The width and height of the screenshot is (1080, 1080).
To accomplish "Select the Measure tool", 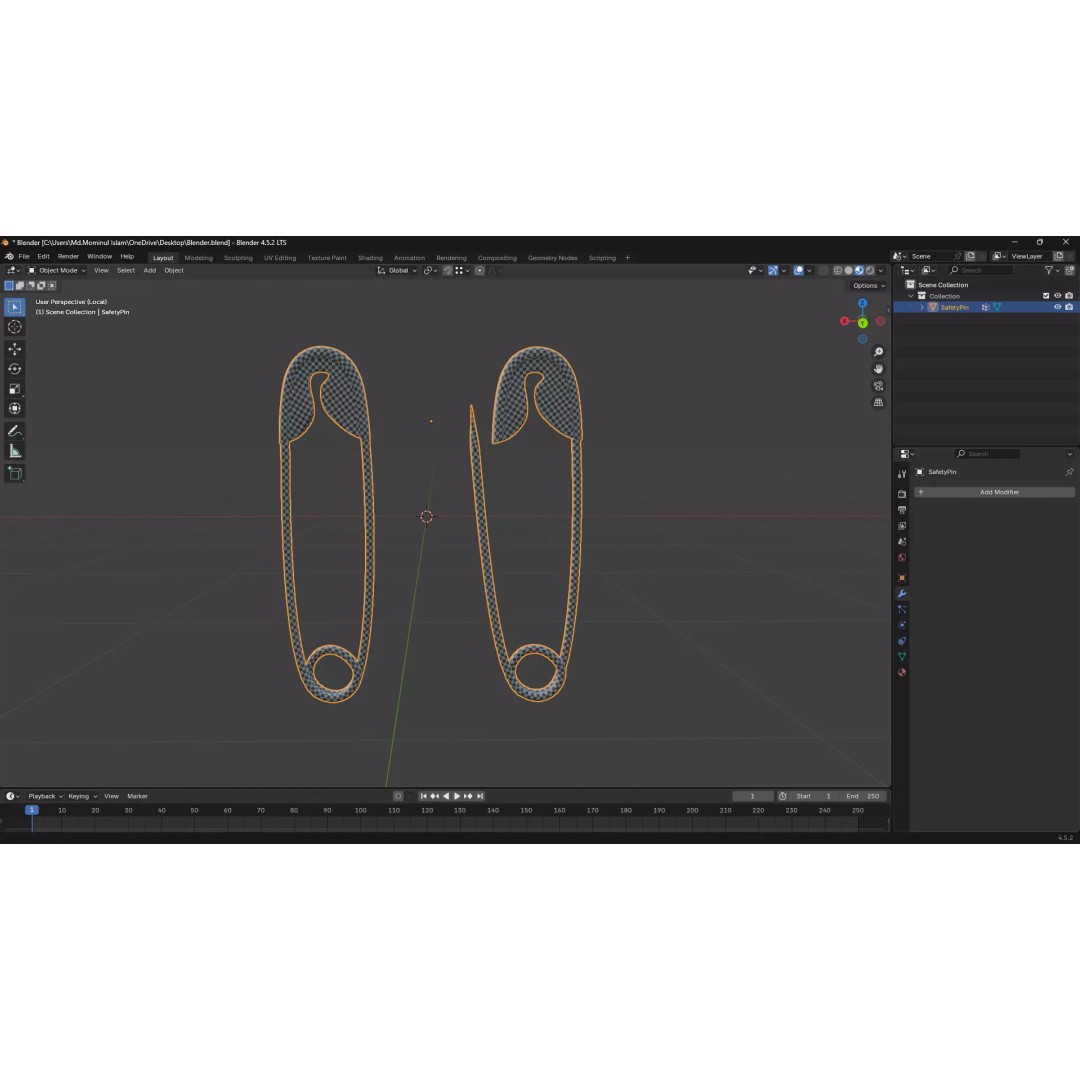I will tap(14, 451).
